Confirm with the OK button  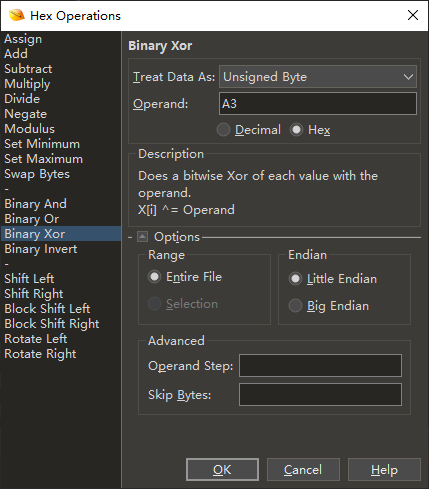222,470
